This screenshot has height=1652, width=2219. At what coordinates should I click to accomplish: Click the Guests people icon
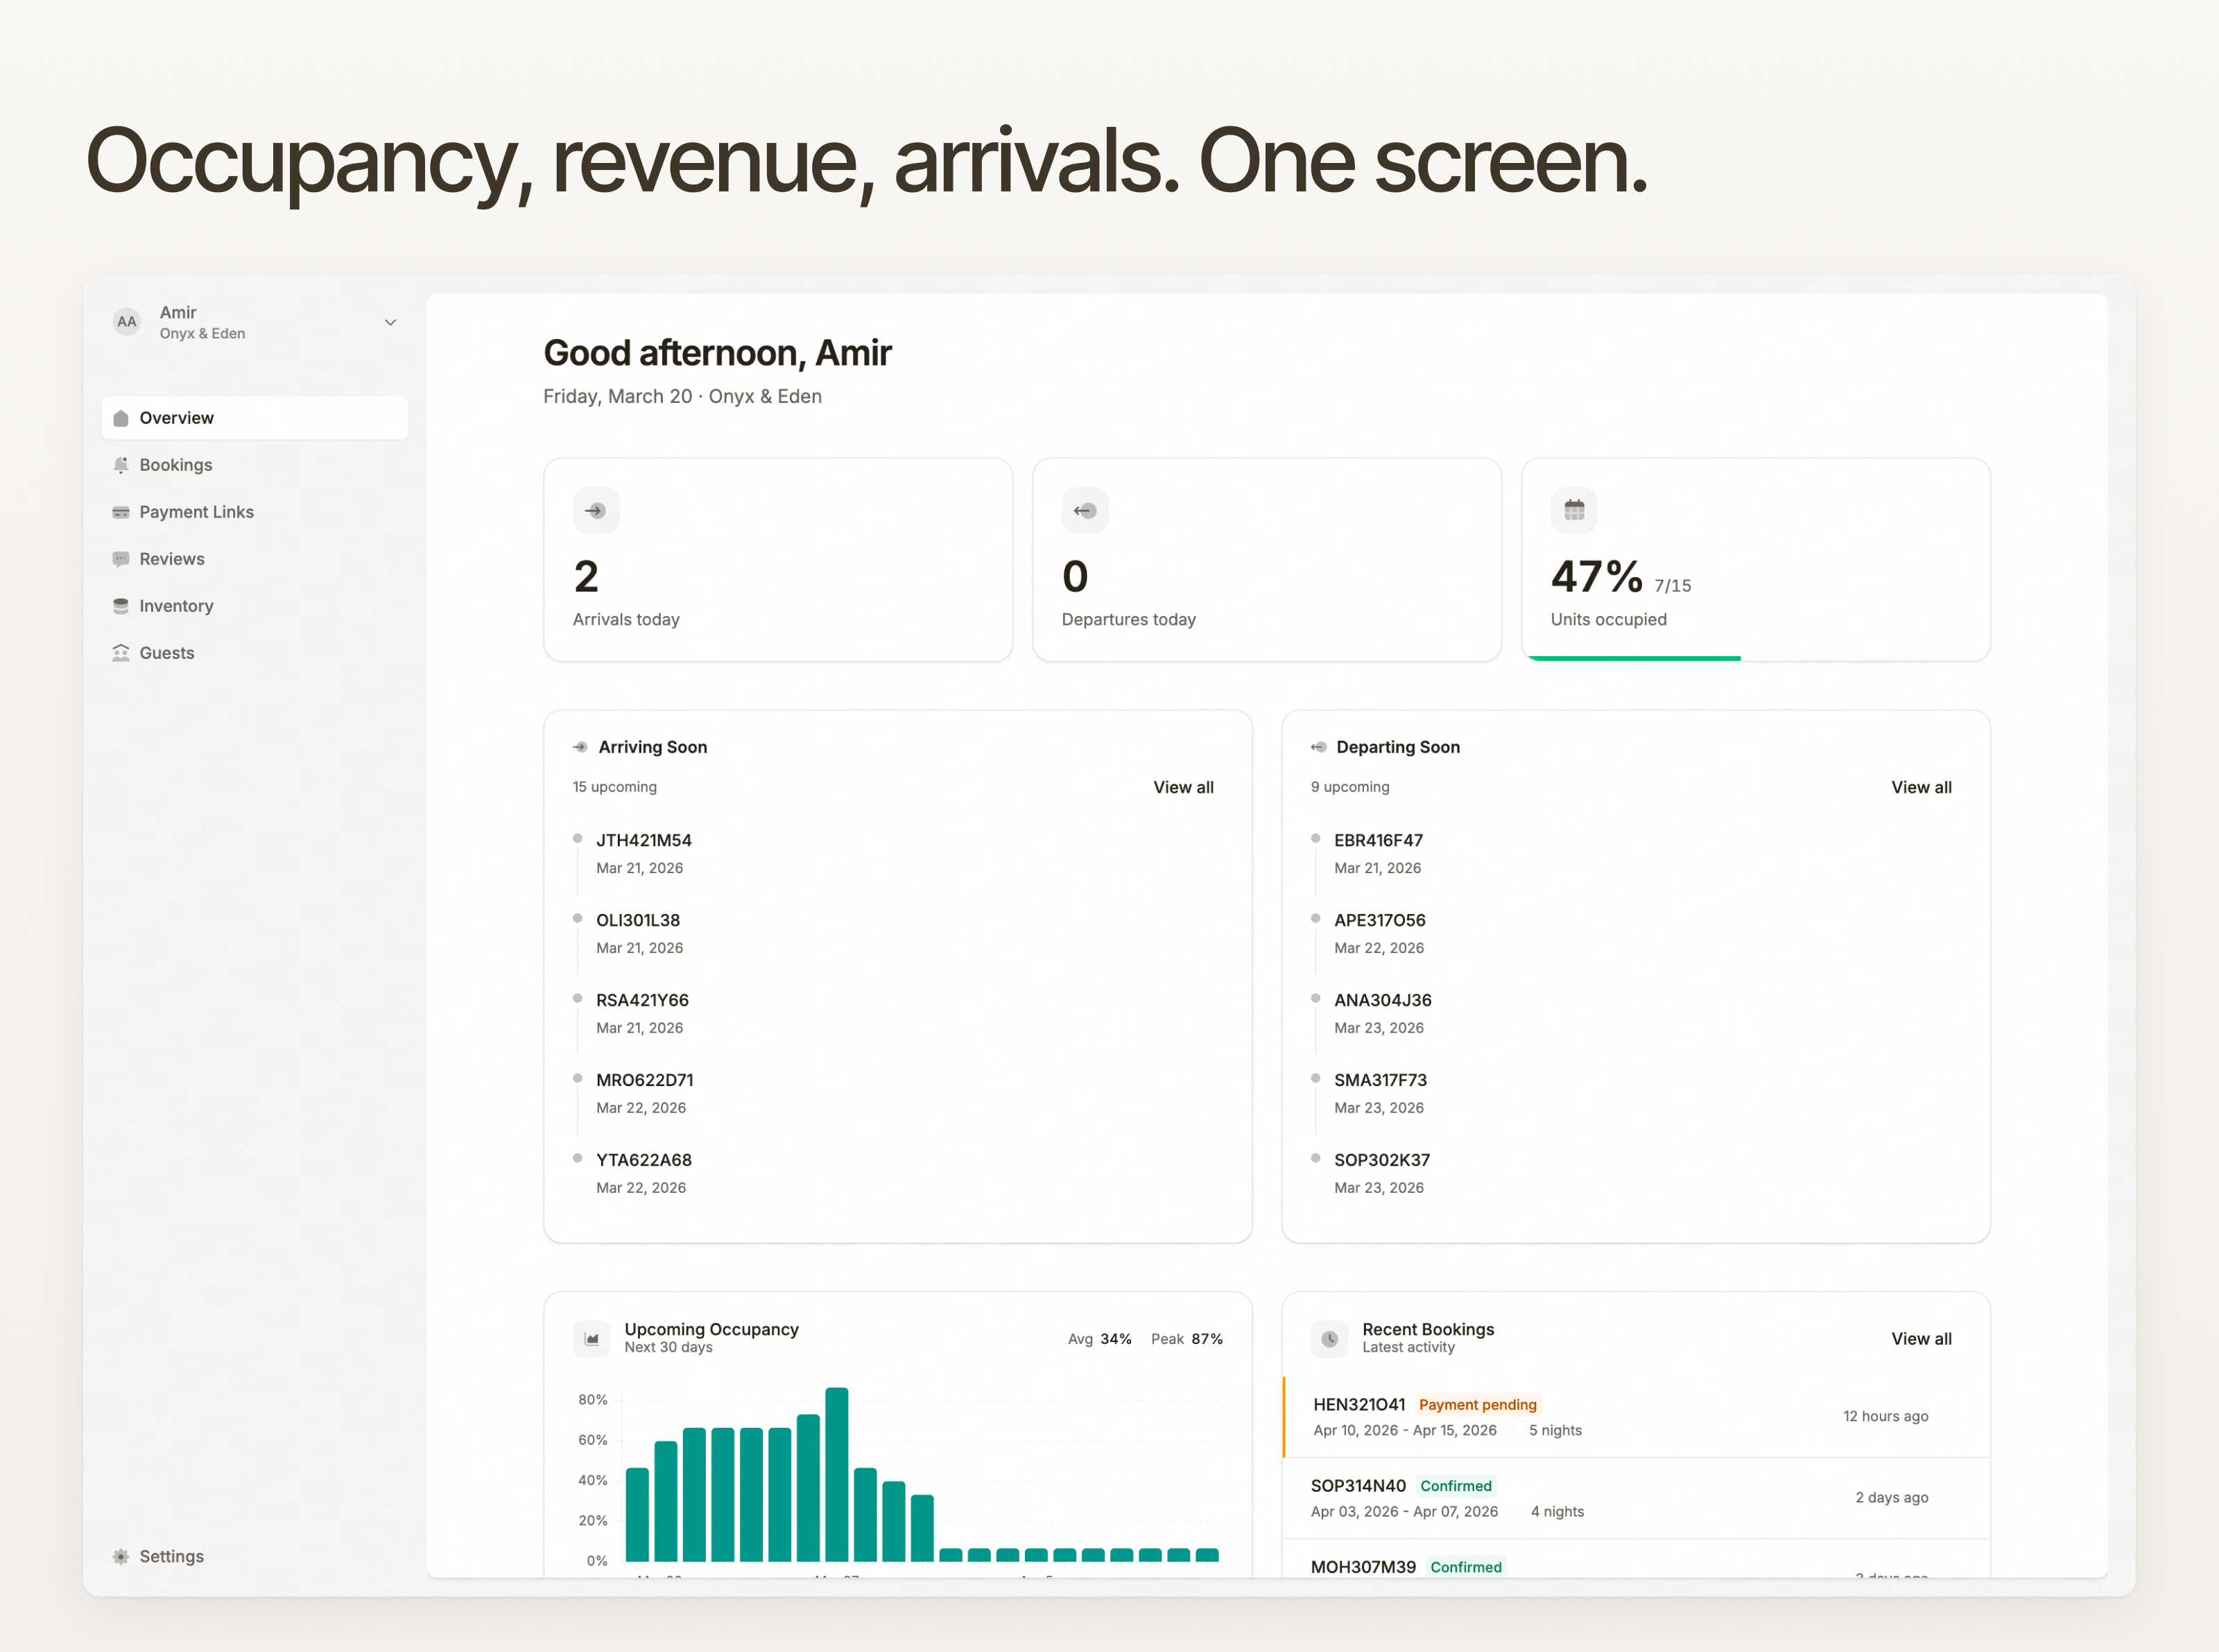[121, 653]
